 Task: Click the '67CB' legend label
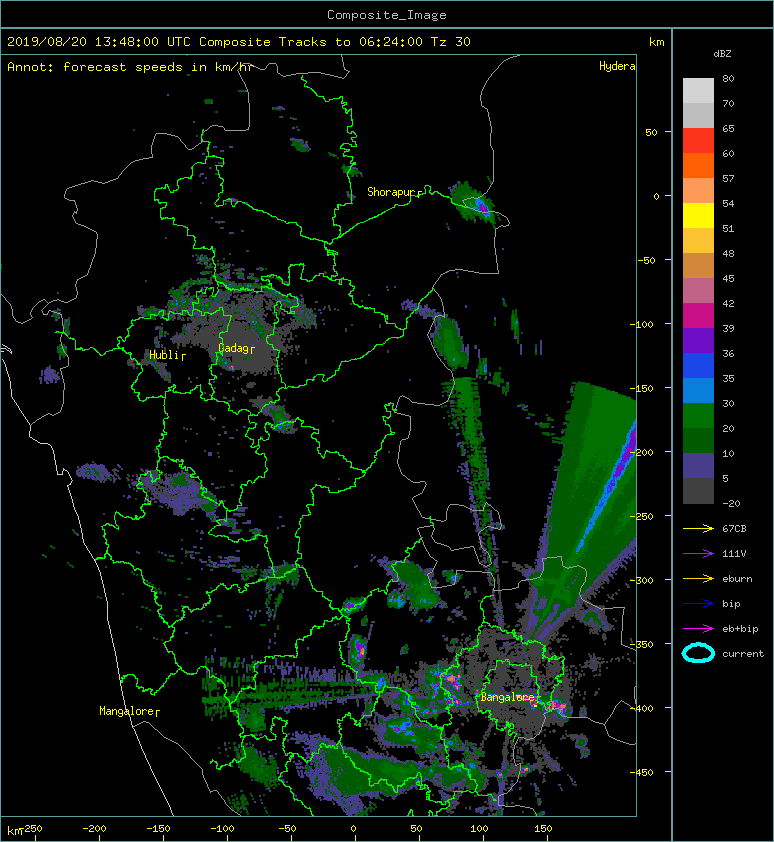click(x=734, y=529)
